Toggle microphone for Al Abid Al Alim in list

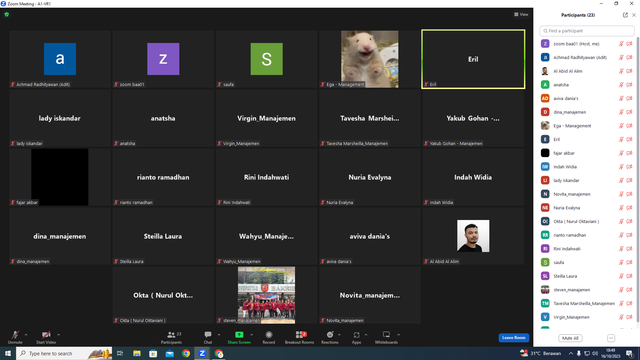click(x=621, y=71)
